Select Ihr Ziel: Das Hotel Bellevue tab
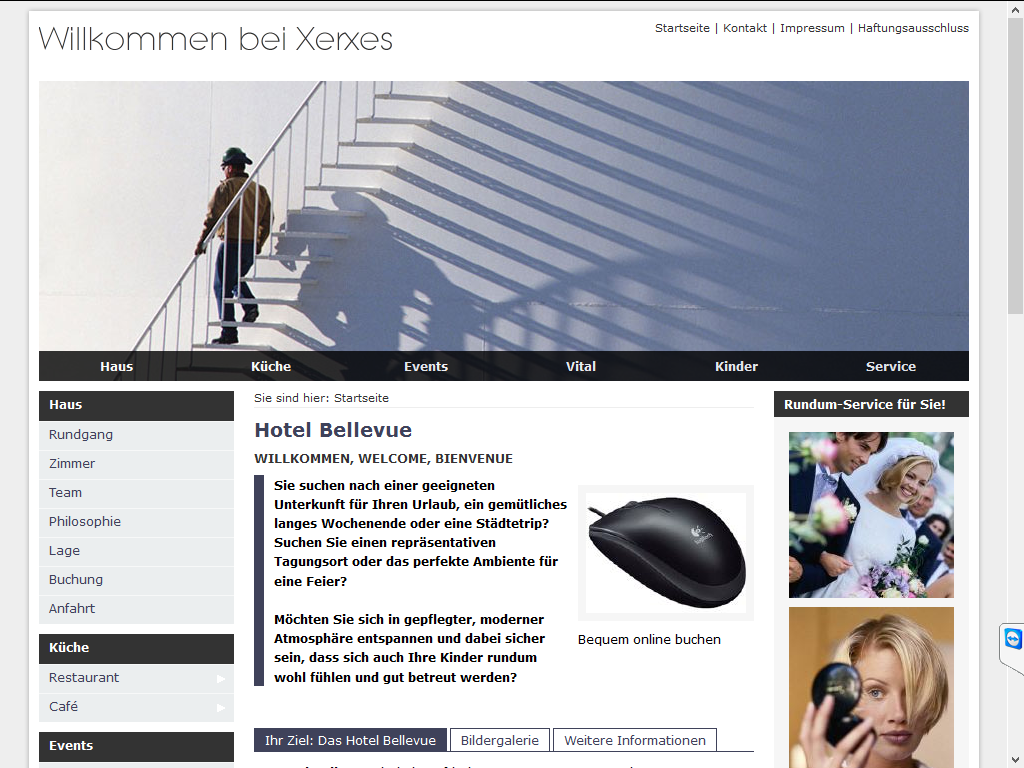This screenshot has height=768, width=1024. 350,740
